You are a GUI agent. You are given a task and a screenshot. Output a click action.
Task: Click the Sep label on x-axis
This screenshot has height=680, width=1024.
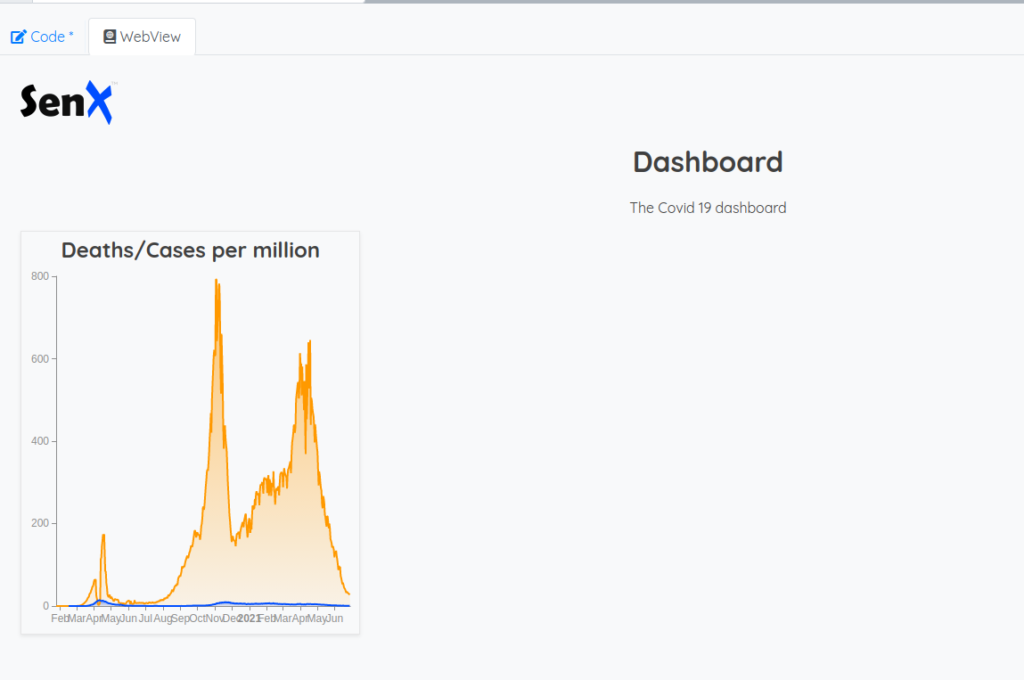click(180, 619)
